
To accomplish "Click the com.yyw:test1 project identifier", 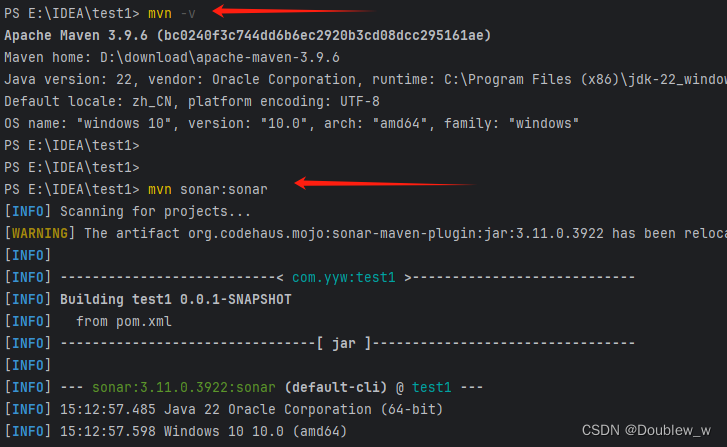I will (344, 277).
